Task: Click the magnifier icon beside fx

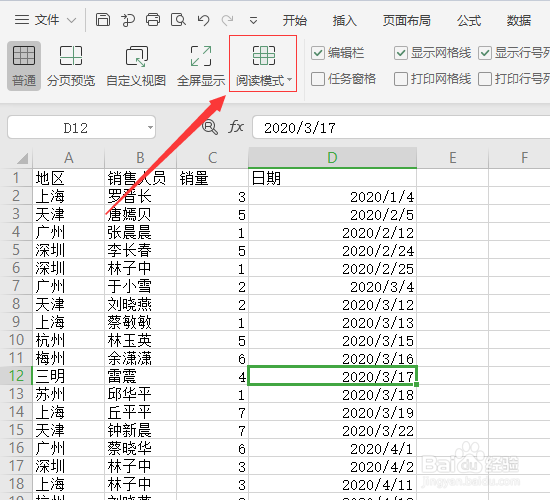Action: (210, 127)
